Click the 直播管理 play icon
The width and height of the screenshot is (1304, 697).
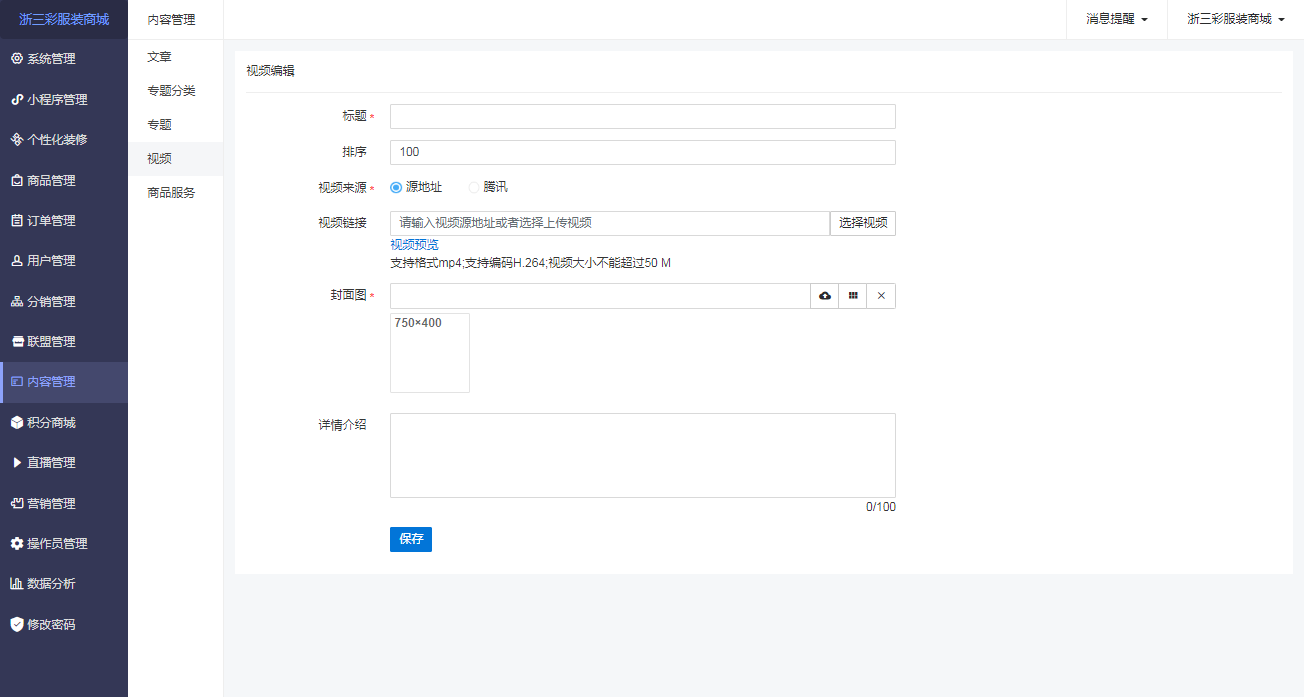tap(16, 463)
